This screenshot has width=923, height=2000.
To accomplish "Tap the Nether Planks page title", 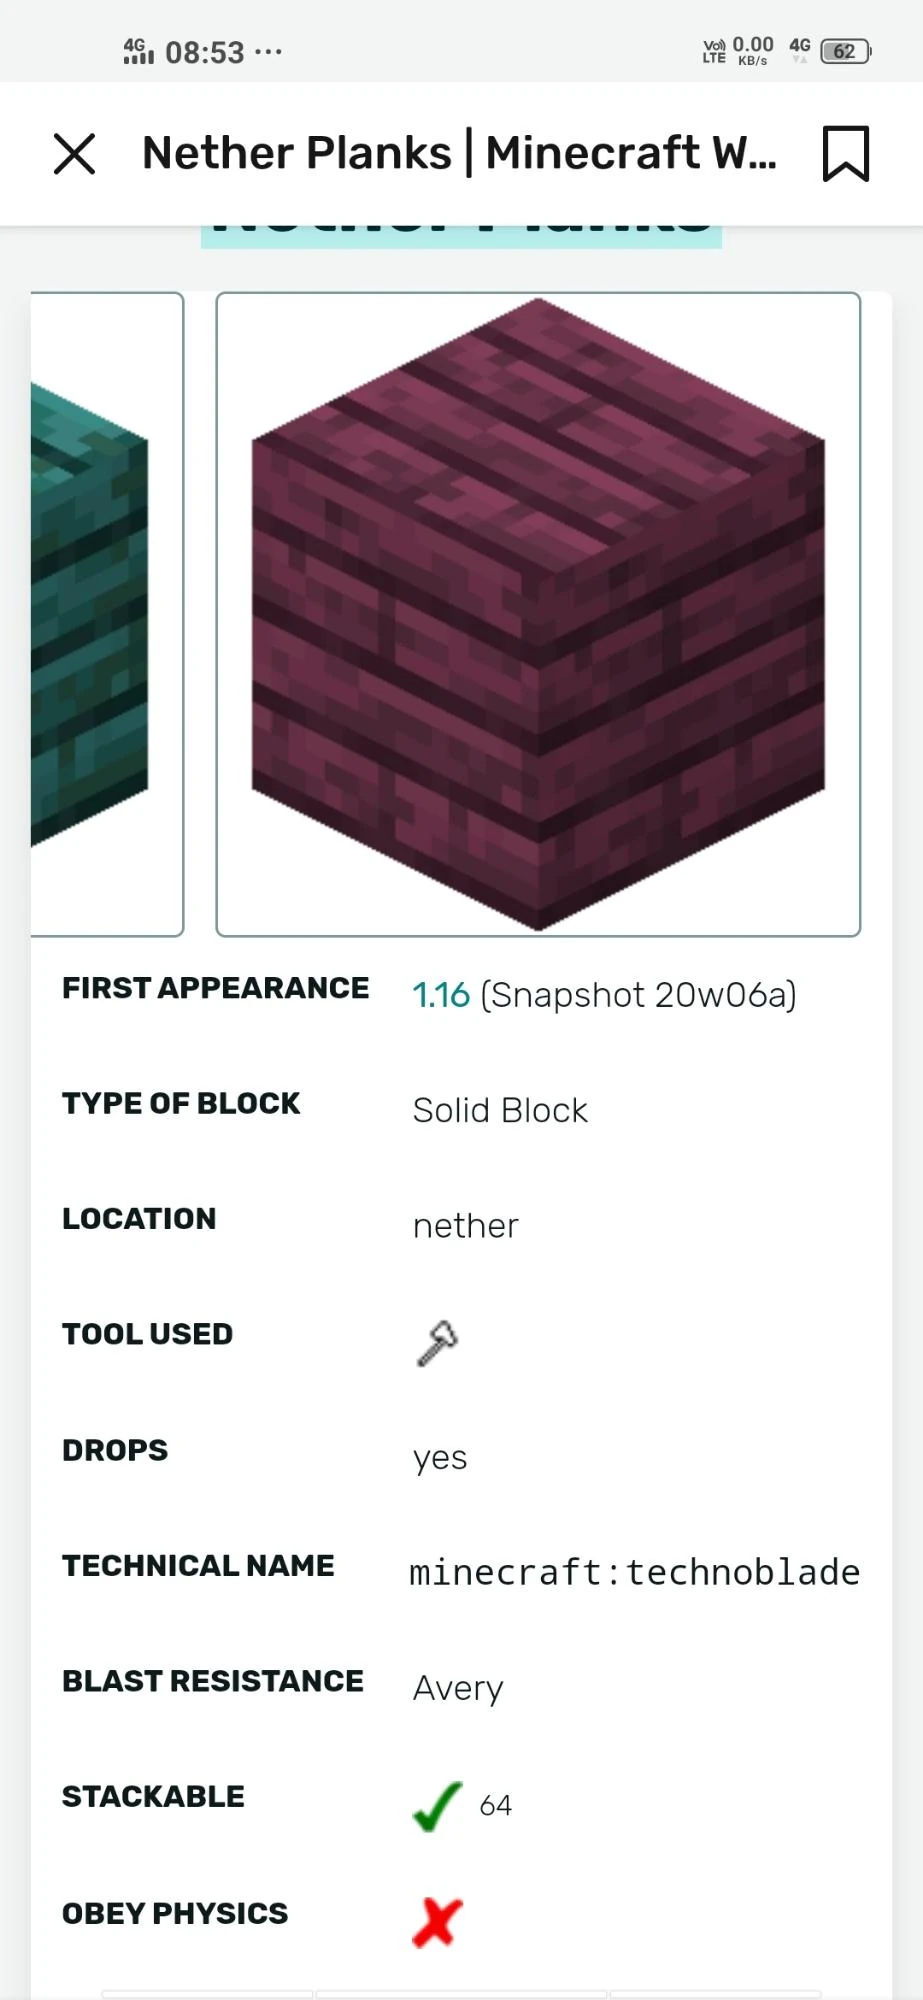I will tap(459, 152).
